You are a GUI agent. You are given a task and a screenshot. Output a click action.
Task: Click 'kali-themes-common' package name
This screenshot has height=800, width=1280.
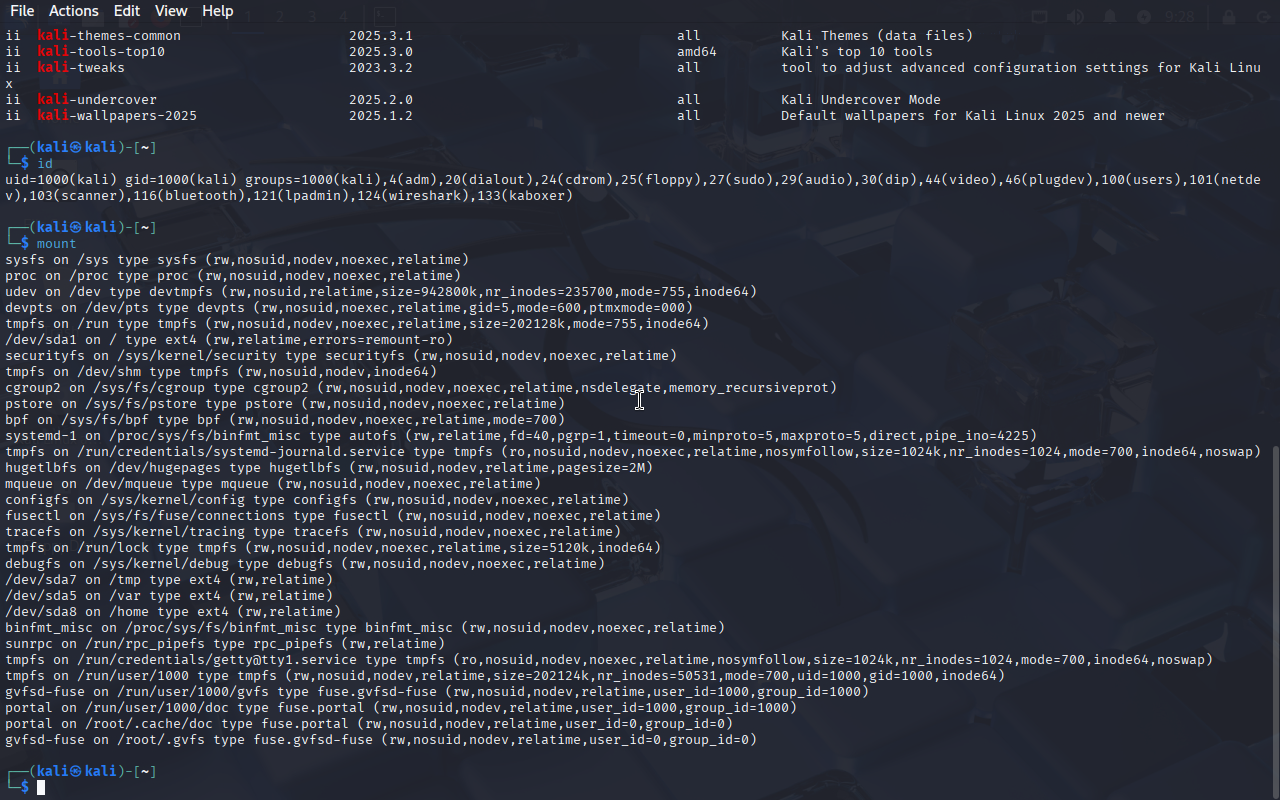109,36
